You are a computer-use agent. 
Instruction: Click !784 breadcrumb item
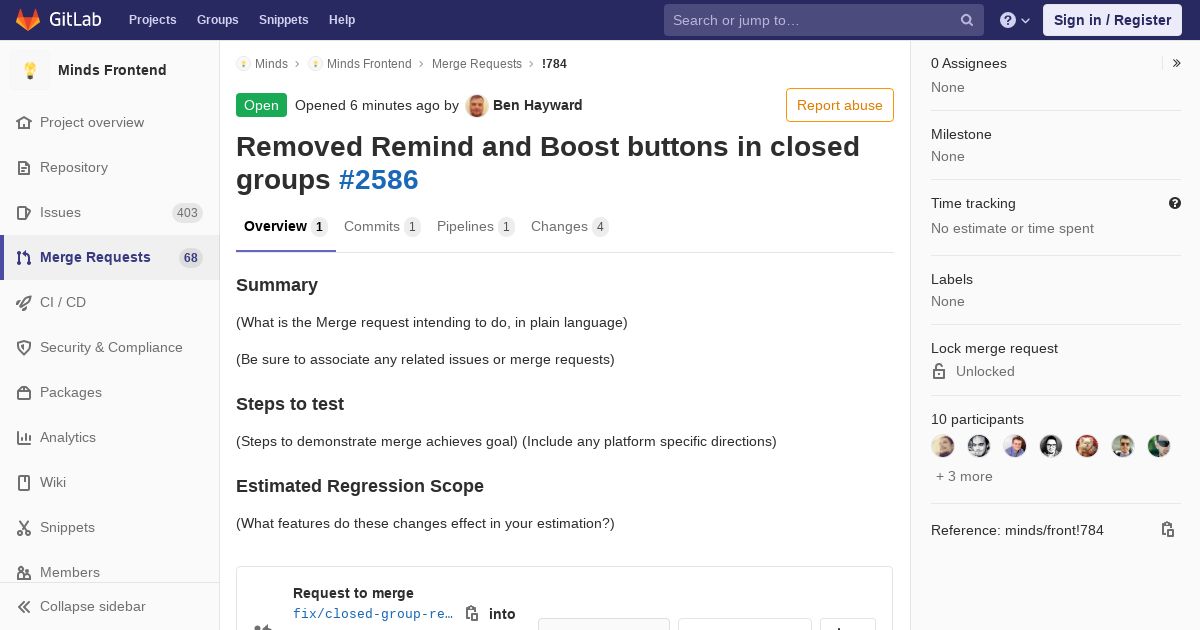(x=554, y=64)
